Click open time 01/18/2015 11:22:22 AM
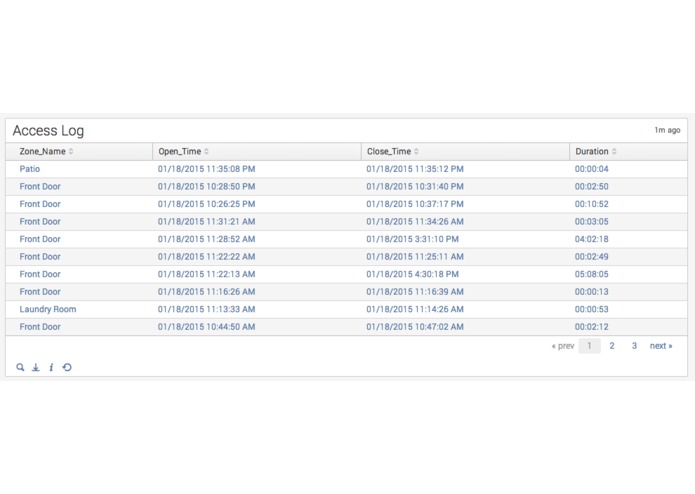The image size is (695, 494). (x=207, y=257)
